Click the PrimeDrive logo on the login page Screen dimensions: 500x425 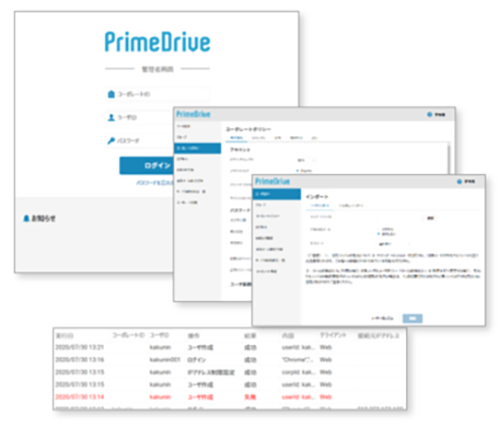point(157,42)
